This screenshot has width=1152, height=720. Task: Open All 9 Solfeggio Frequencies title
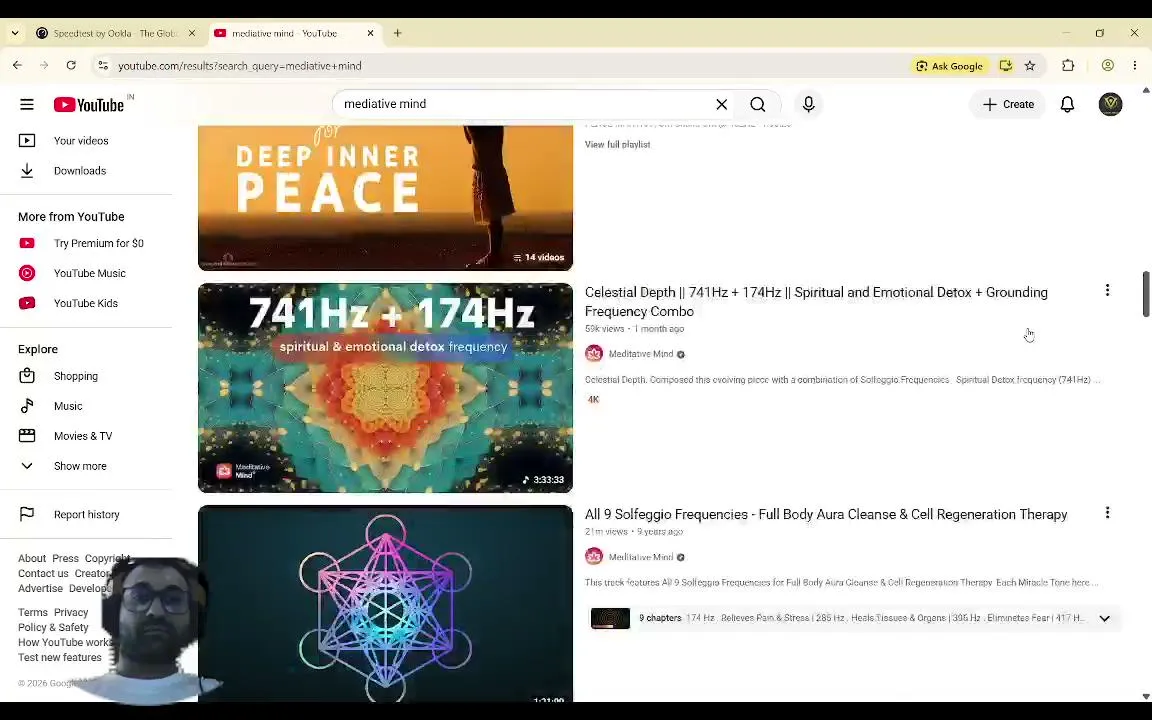point(826,514)
